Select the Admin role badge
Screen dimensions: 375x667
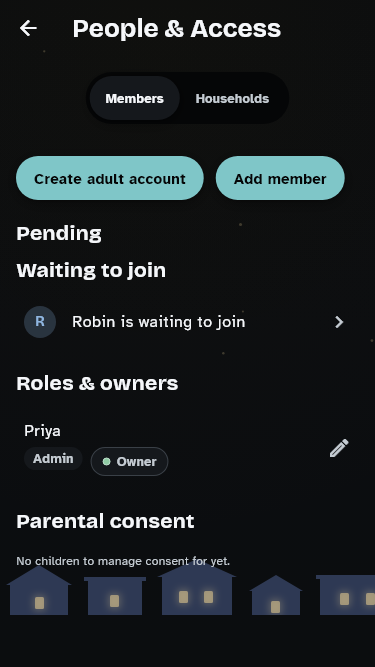pos(53,459)
